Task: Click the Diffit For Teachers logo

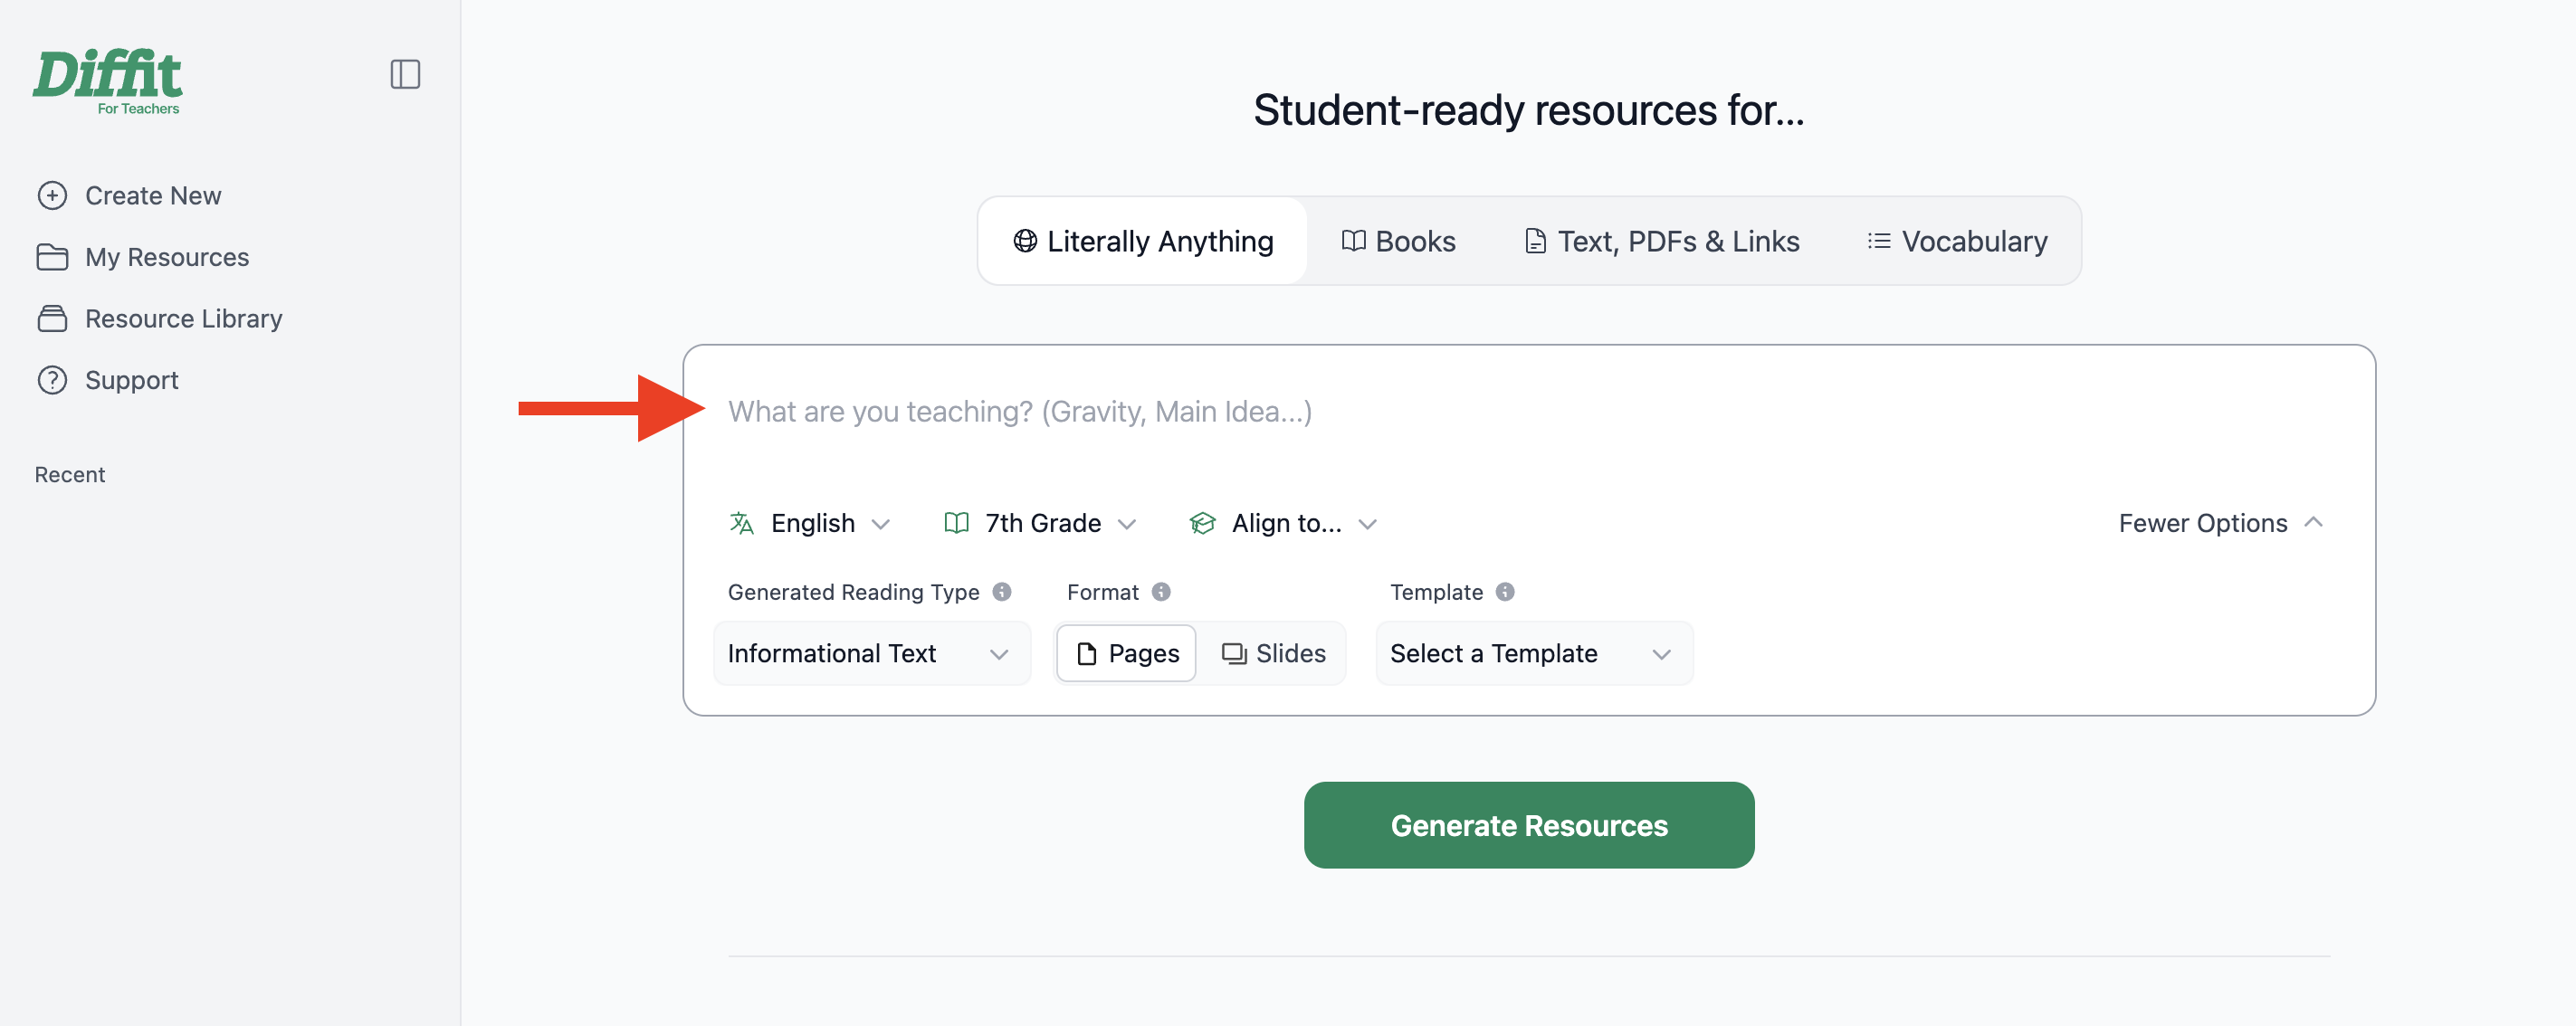Action: [x=108, y=81]
